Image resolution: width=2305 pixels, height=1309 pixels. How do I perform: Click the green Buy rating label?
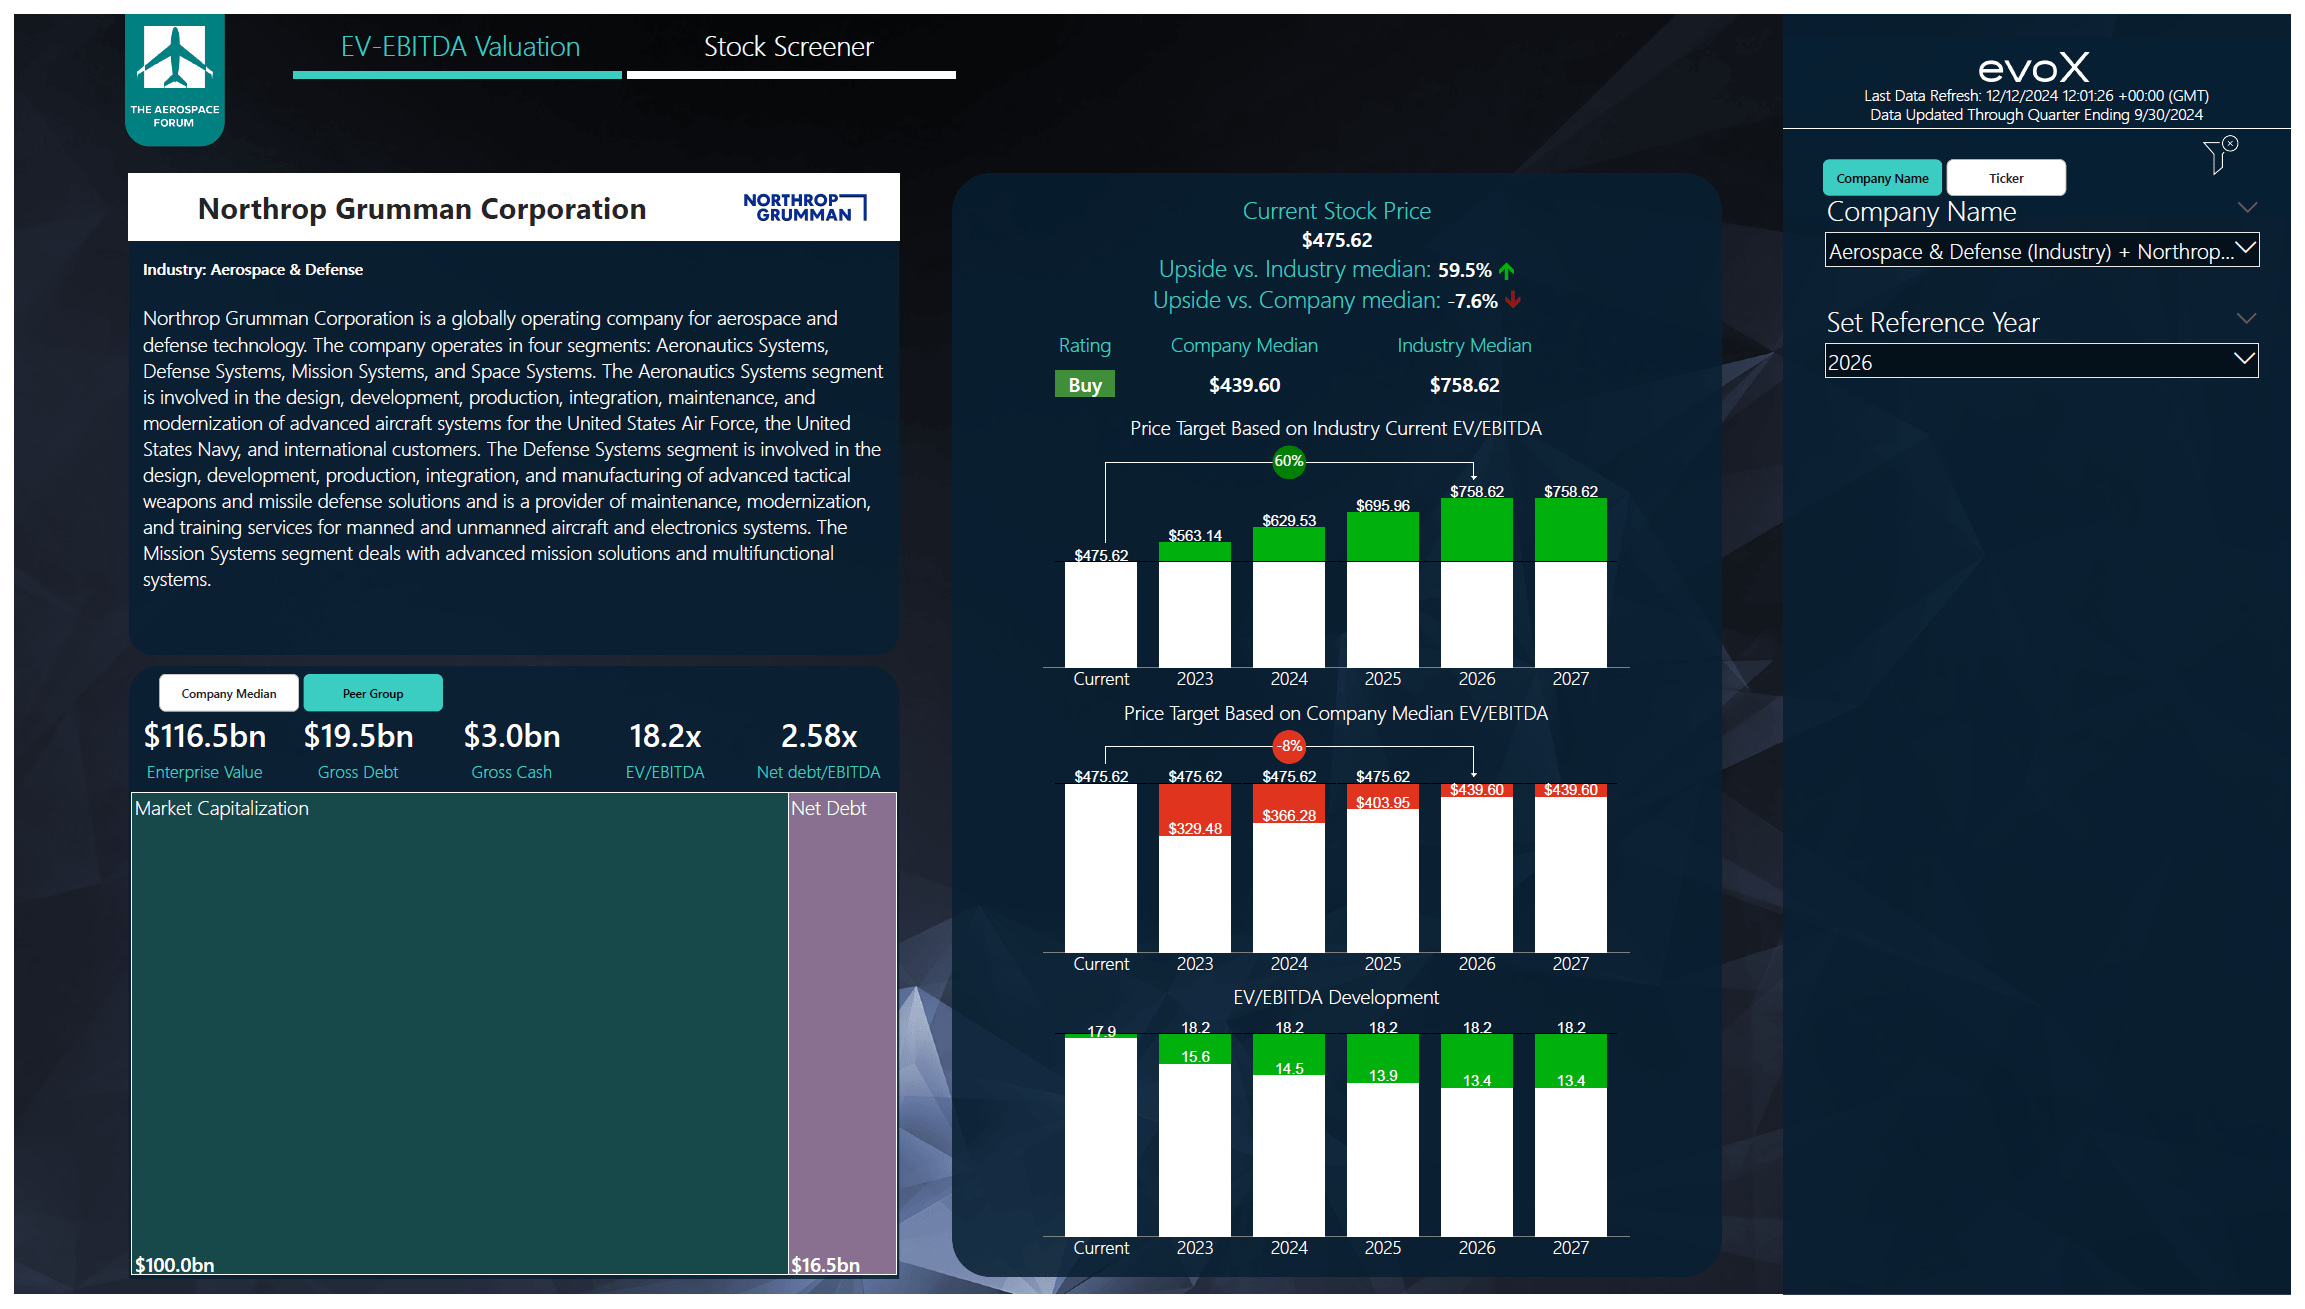1085,385
